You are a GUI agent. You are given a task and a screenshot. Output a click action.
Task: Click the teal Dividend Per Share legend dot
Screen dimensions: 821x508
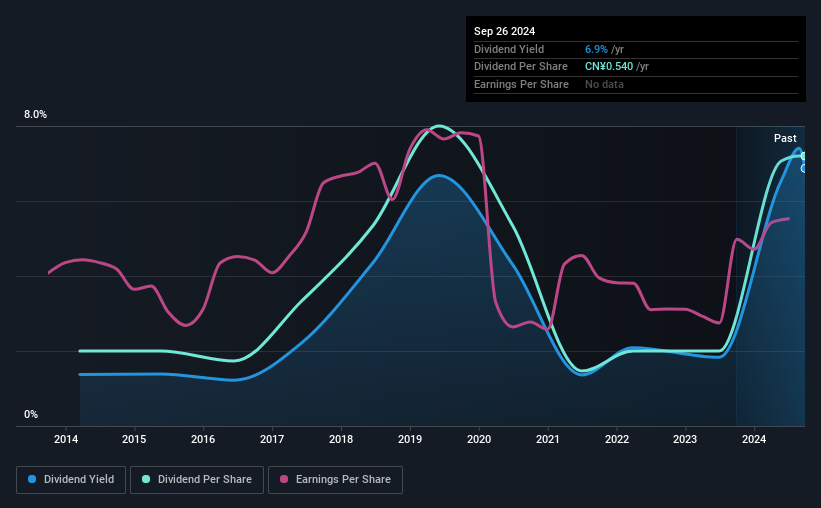point(146,479)
